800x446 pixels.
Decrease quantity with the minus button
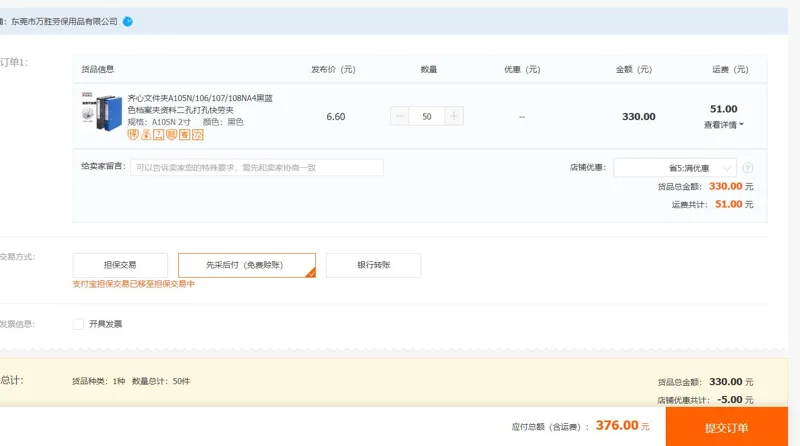click(x=399, y=116)
